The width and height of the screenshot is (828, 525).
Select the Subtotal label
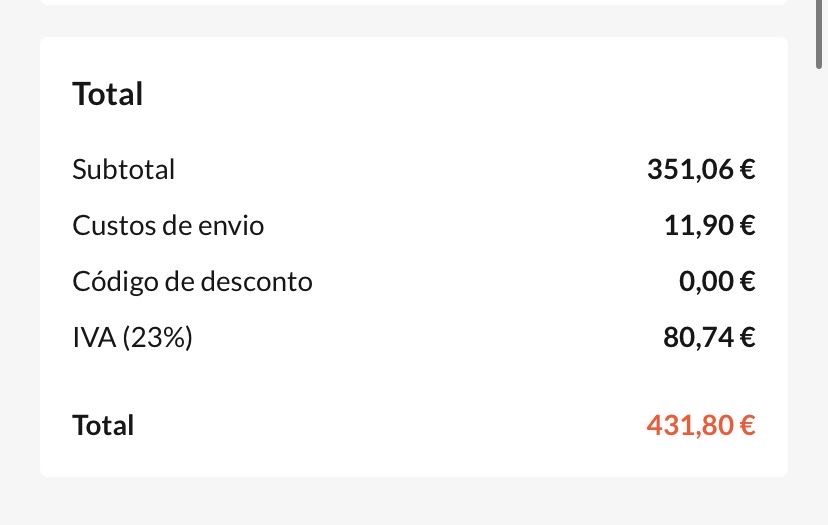tap(123, 170)
